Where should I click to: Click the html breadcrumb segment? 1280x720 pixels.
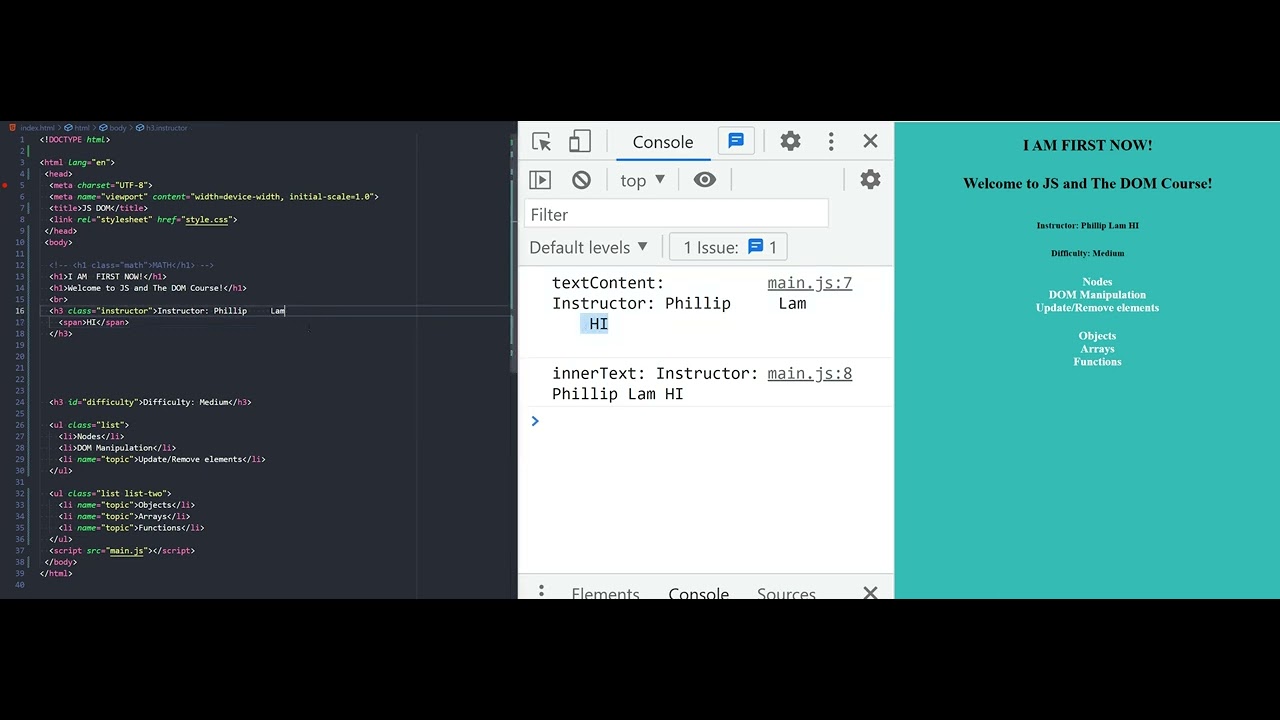pos(81,128)
